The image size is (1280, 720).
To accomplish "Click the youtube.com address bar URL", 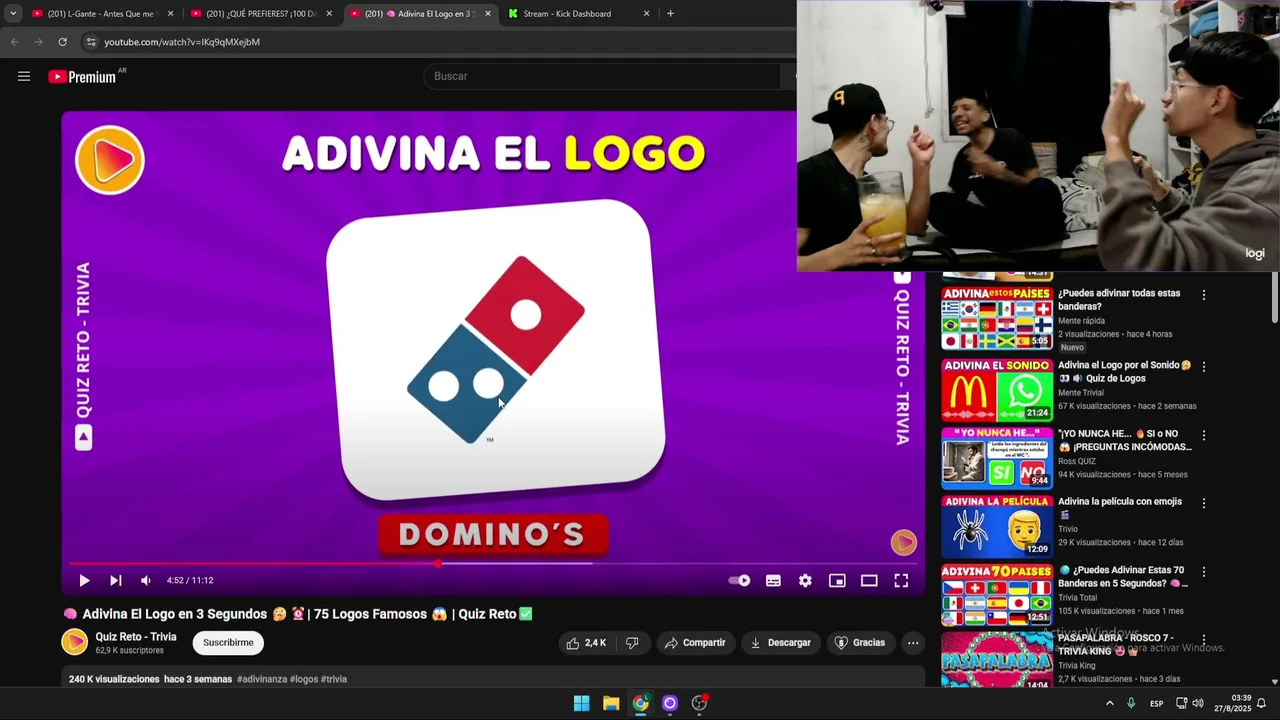I will (182, 42).
